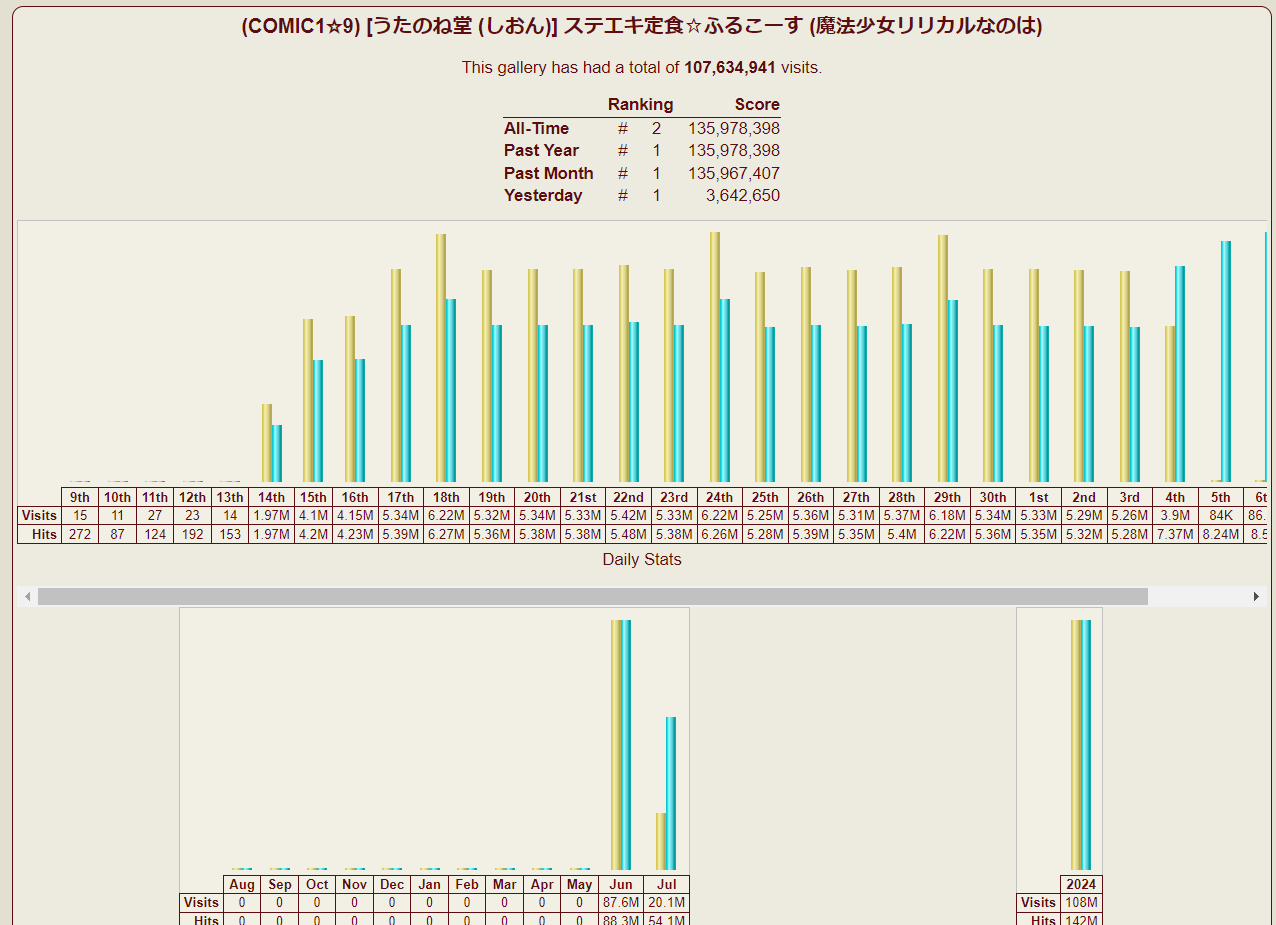Click the Hits value 87 under 10th
The width and height of the screenshot is (1276, 925).
[117, 534]
